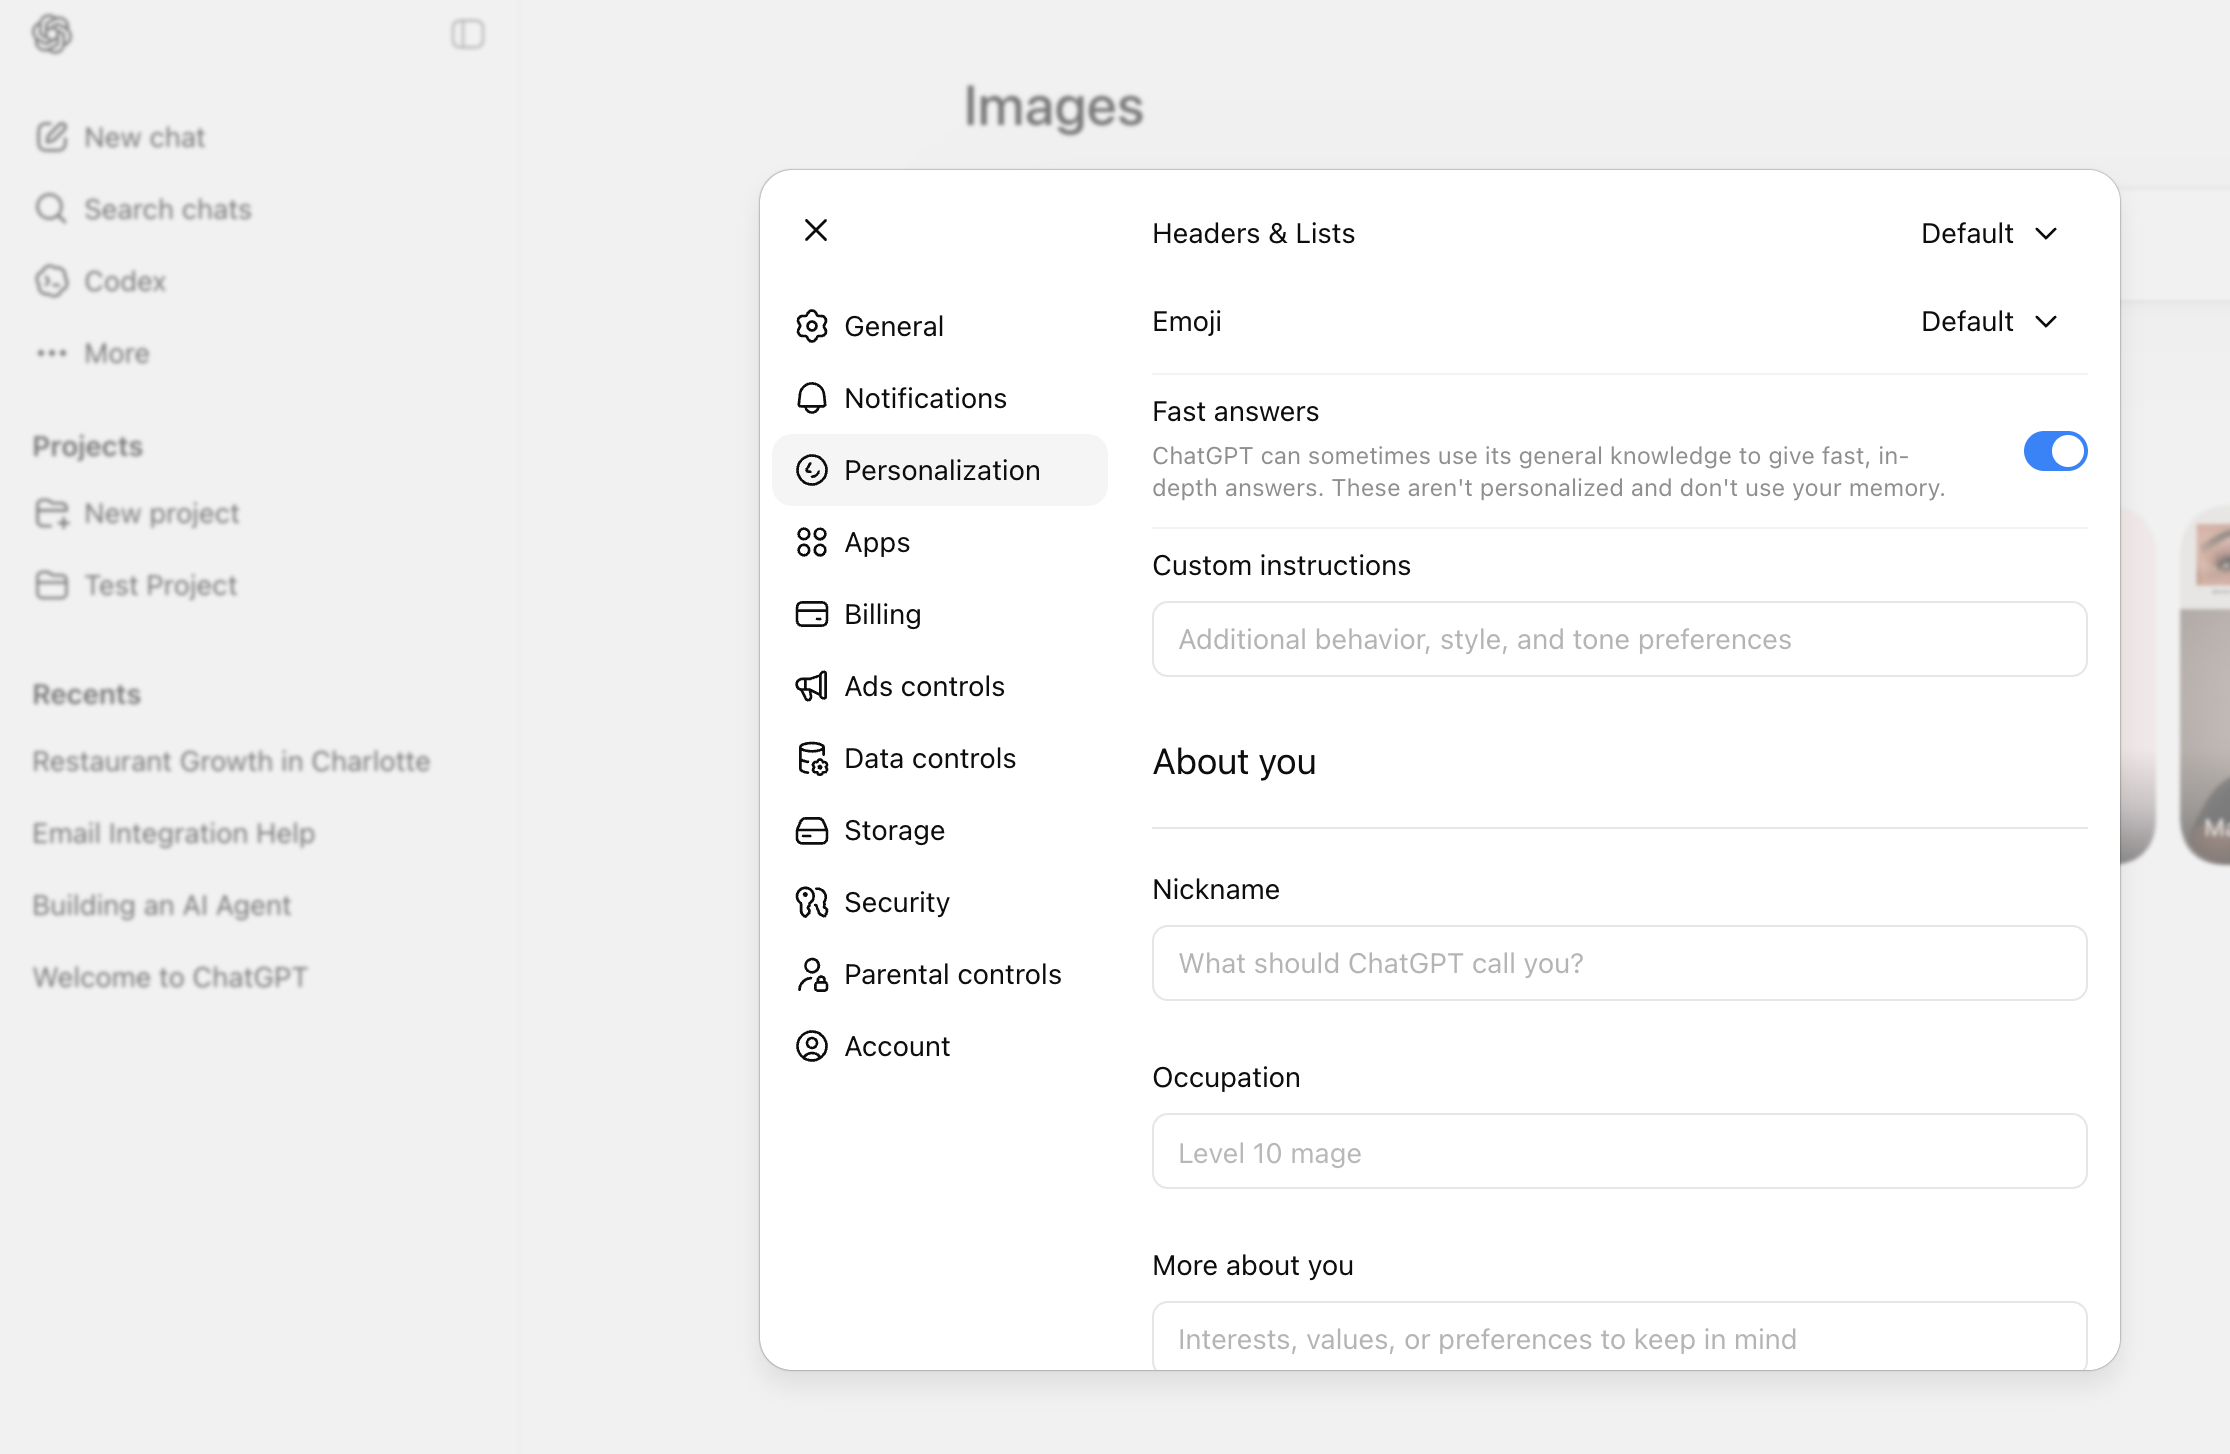Open Security settings tab
Screen dimensions: 2230x1454
(940, 902)
